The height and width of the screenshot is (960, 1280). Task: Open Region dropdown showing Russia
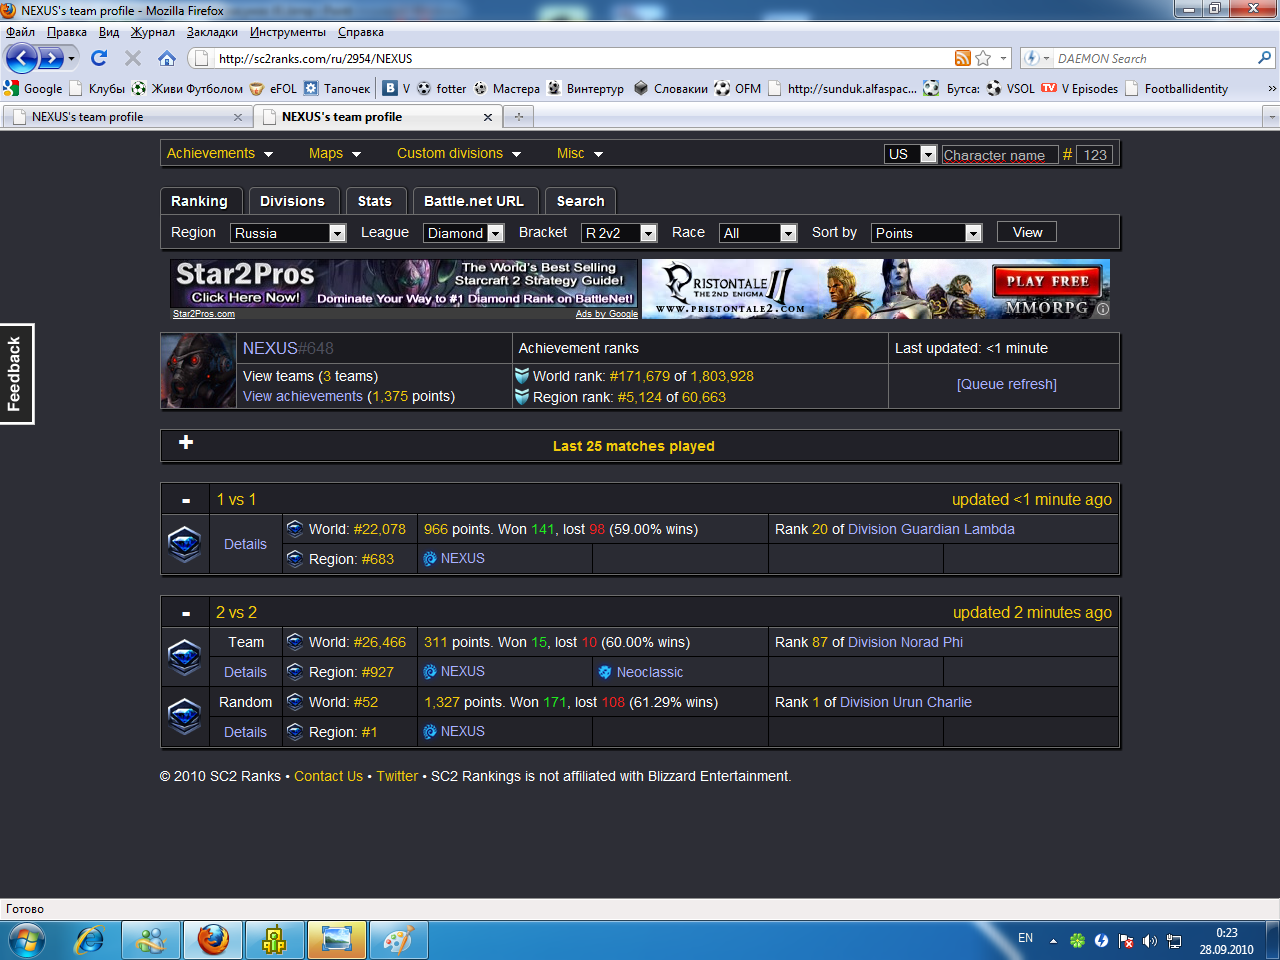pyautogui.click(x=288, y=233)
